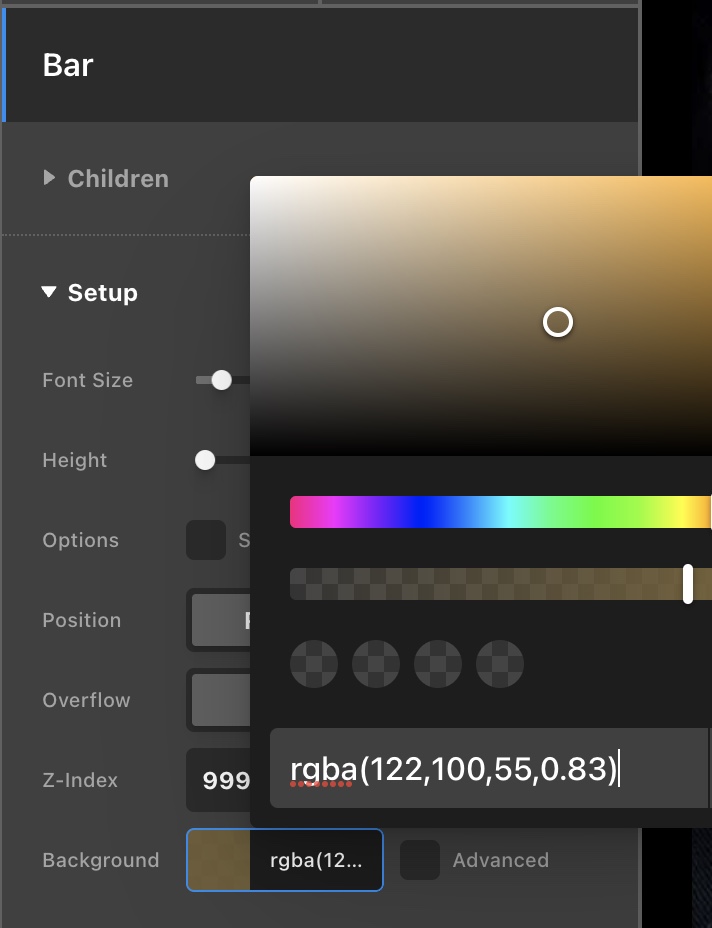The width and height of the screenshot is (712, 928).
Task: Click the Font Size slider handle
Action: 222,380
